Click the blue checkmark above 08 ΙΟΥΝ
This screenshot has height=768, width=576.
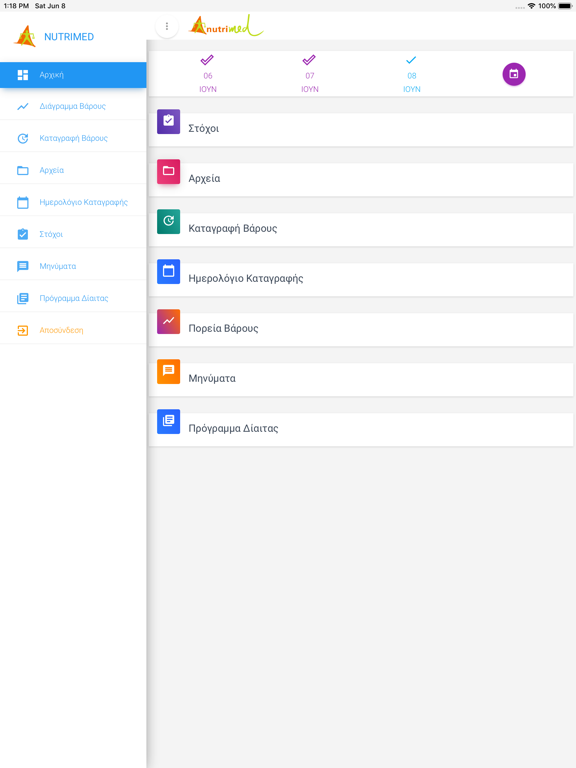coord(411,60)
